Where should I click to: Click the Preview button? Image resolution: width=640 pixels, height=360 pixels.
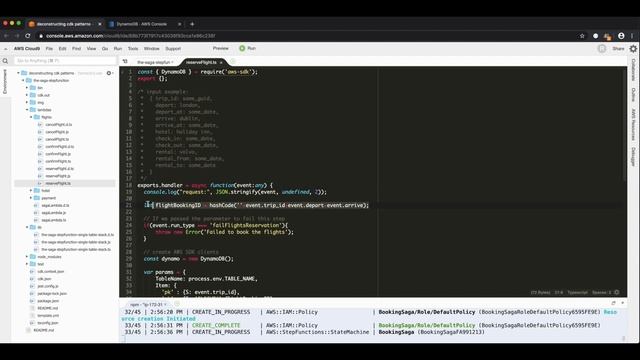(220, 48)
